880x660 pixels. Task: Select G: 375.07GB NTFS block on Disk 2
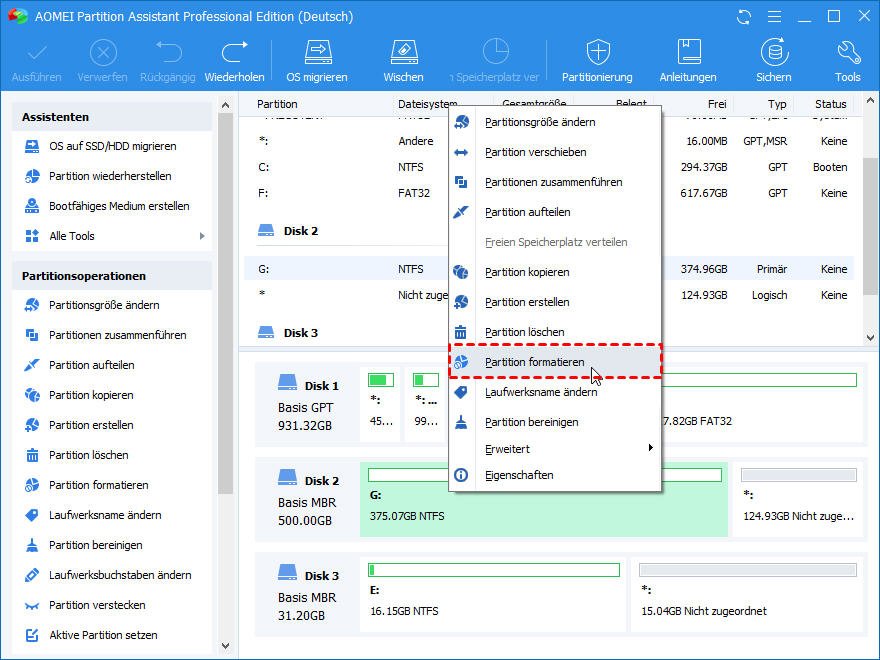[544, 500]
